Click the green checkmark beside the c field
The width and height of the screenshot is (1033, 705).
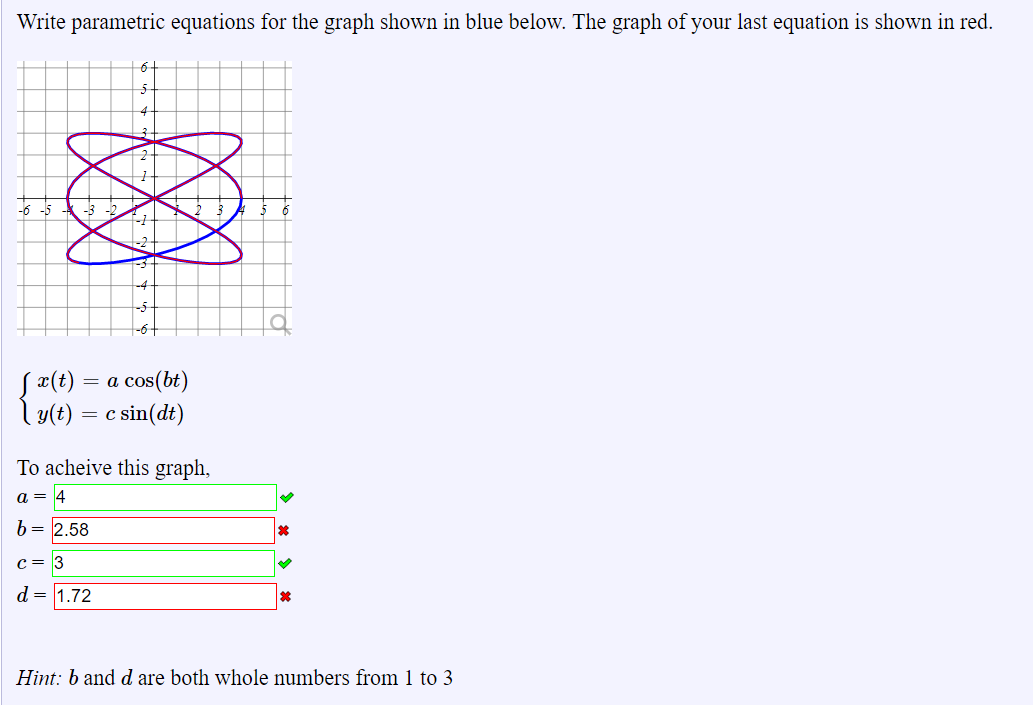pyautogui.click(x=288, y=563)
